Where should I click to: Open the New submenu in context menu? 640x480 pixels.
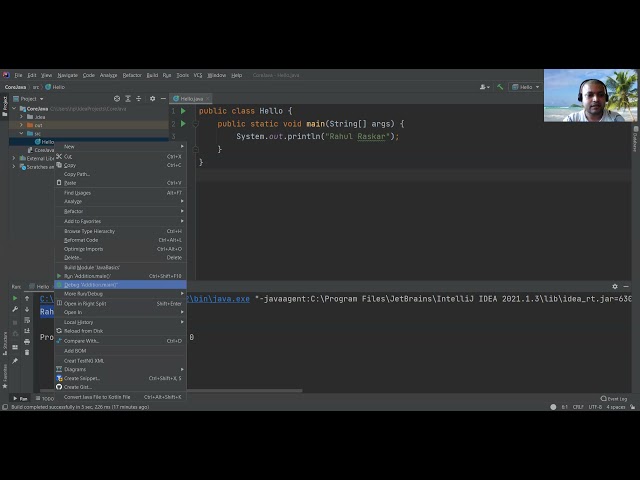click(x=120, y=147)
